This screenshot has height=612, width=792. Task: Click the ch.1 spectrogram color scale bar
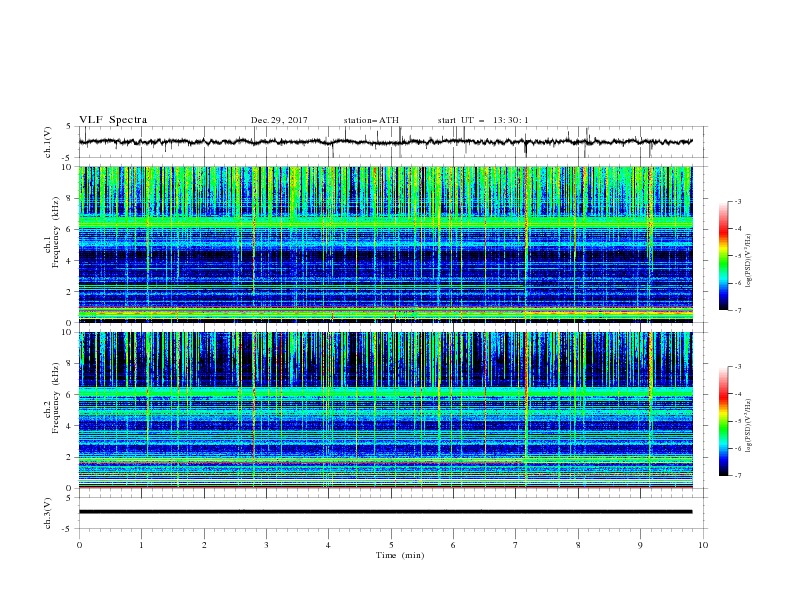point(724,256)
